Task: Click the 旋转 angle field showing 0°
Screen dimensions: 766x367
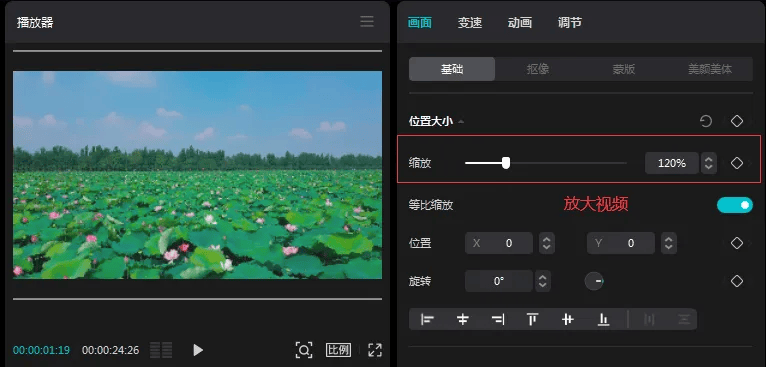Action: click(499, 281)
